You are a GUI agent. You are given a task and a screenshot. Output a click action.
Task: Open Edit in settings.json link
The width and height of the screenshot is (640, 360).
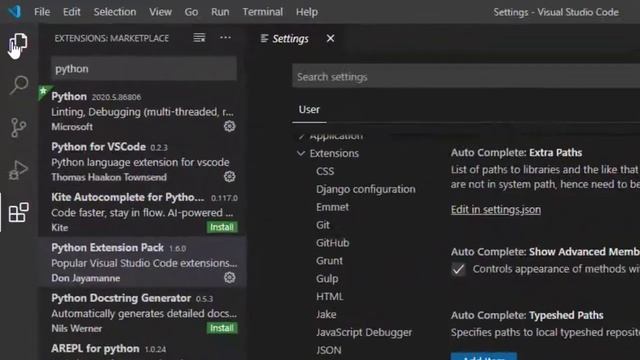(496, 209)
